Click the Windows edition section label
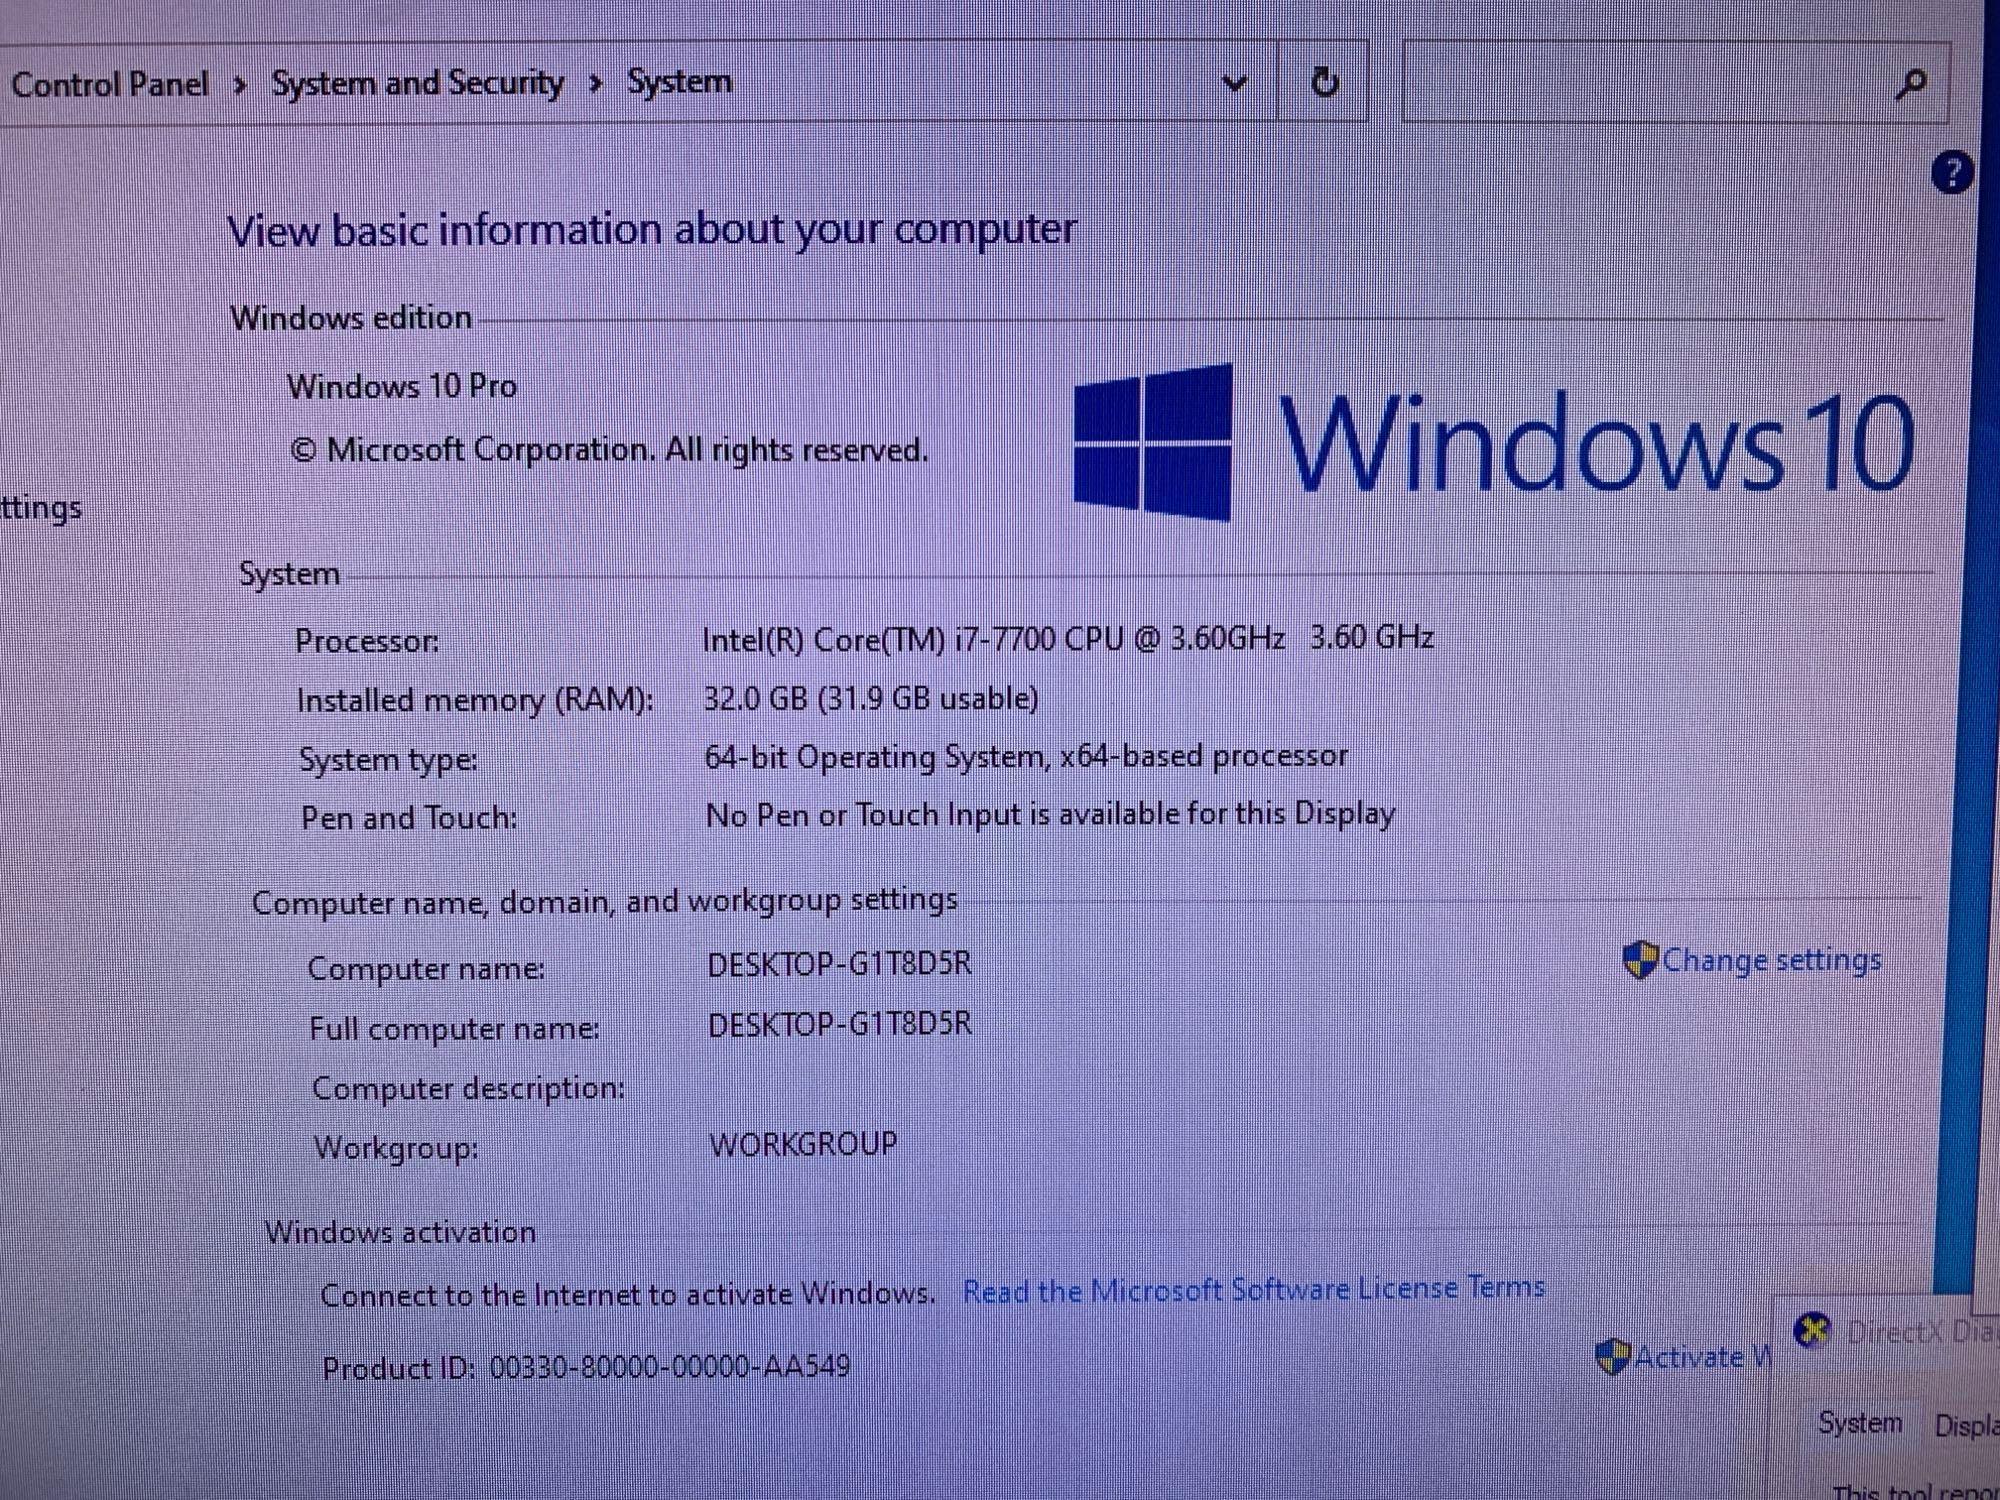 [351, 318]
